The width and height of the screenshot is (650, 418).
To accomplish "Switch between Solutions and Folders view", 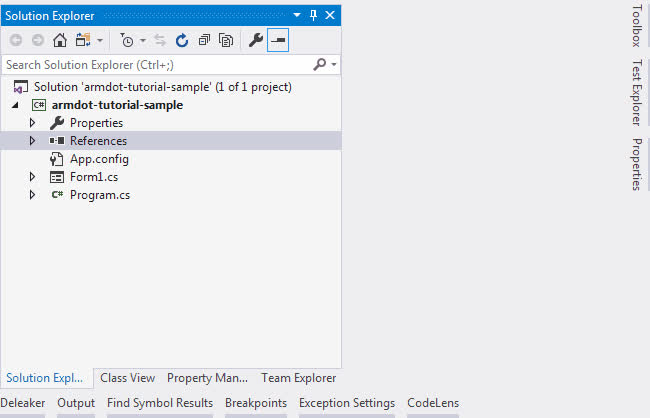I will coord(83,40).
